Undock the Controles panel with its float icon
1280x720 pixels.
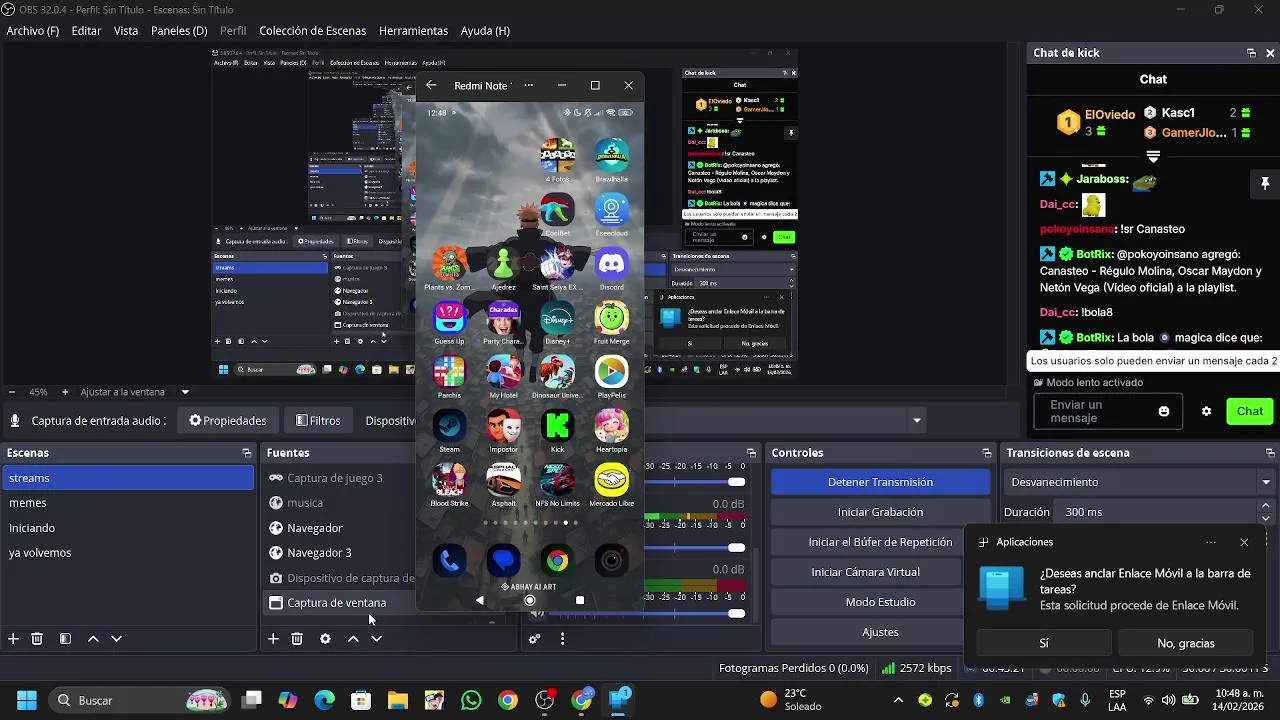click(987, 453)
